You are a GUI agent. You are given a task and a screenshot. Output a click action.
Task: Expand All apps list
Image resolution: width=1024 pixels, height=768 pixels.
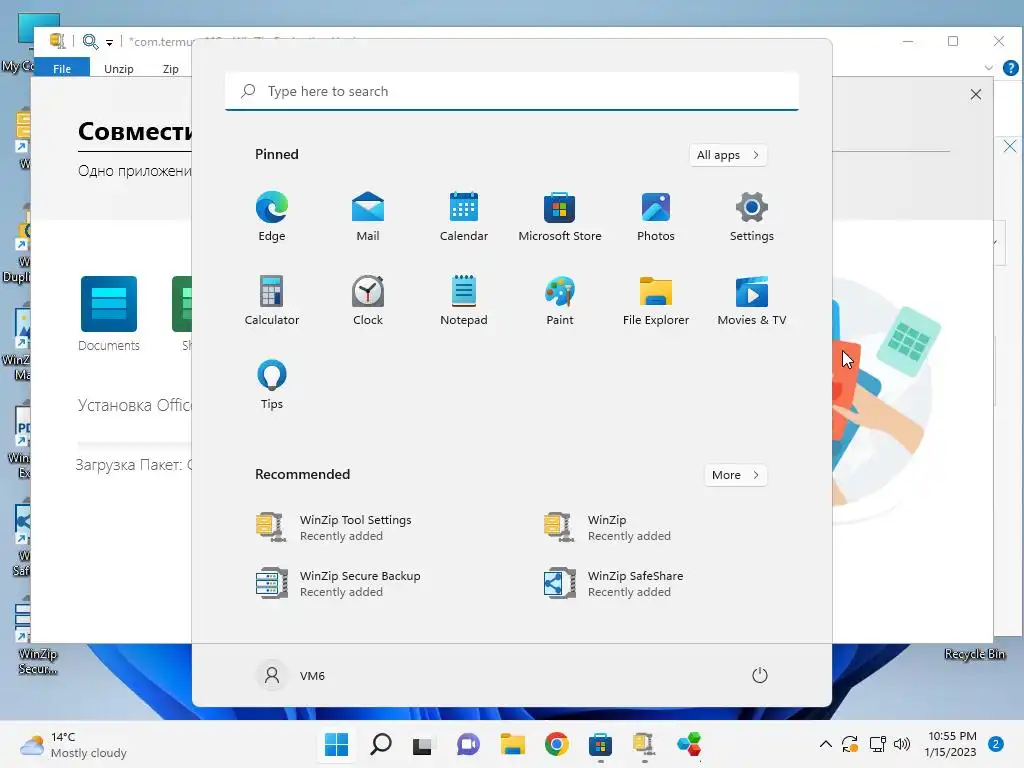[728, 155]
